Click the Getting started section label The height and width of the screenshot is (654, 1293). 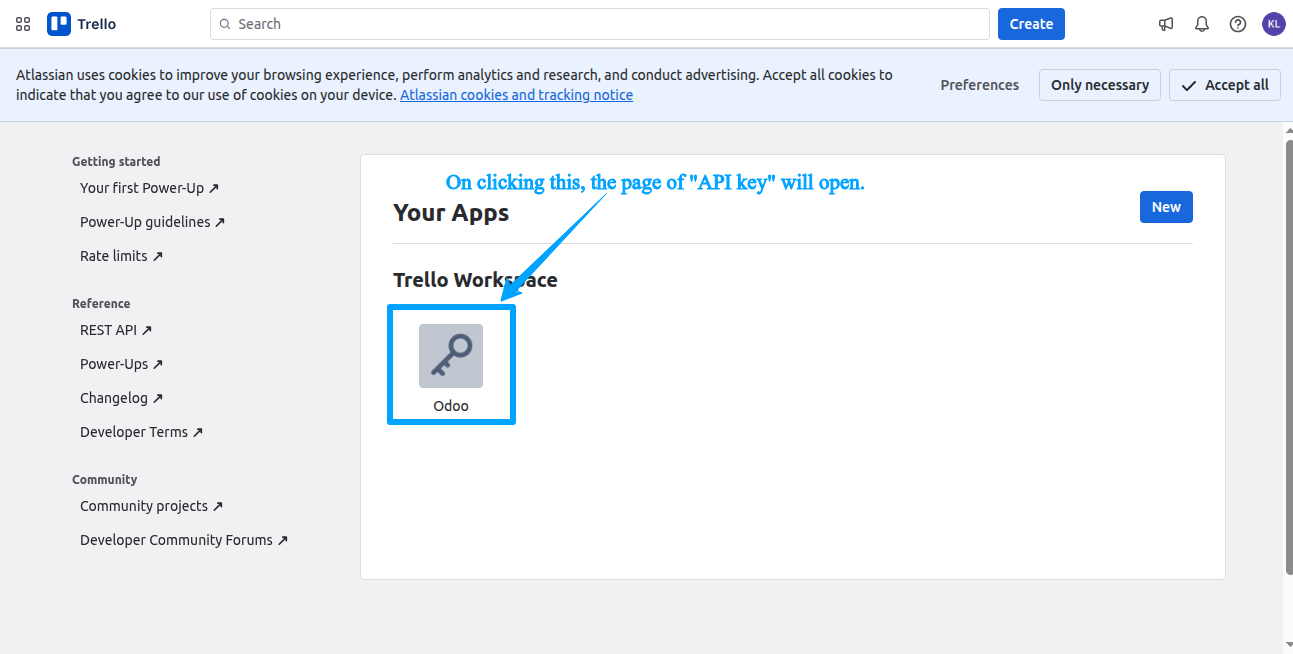116,161
